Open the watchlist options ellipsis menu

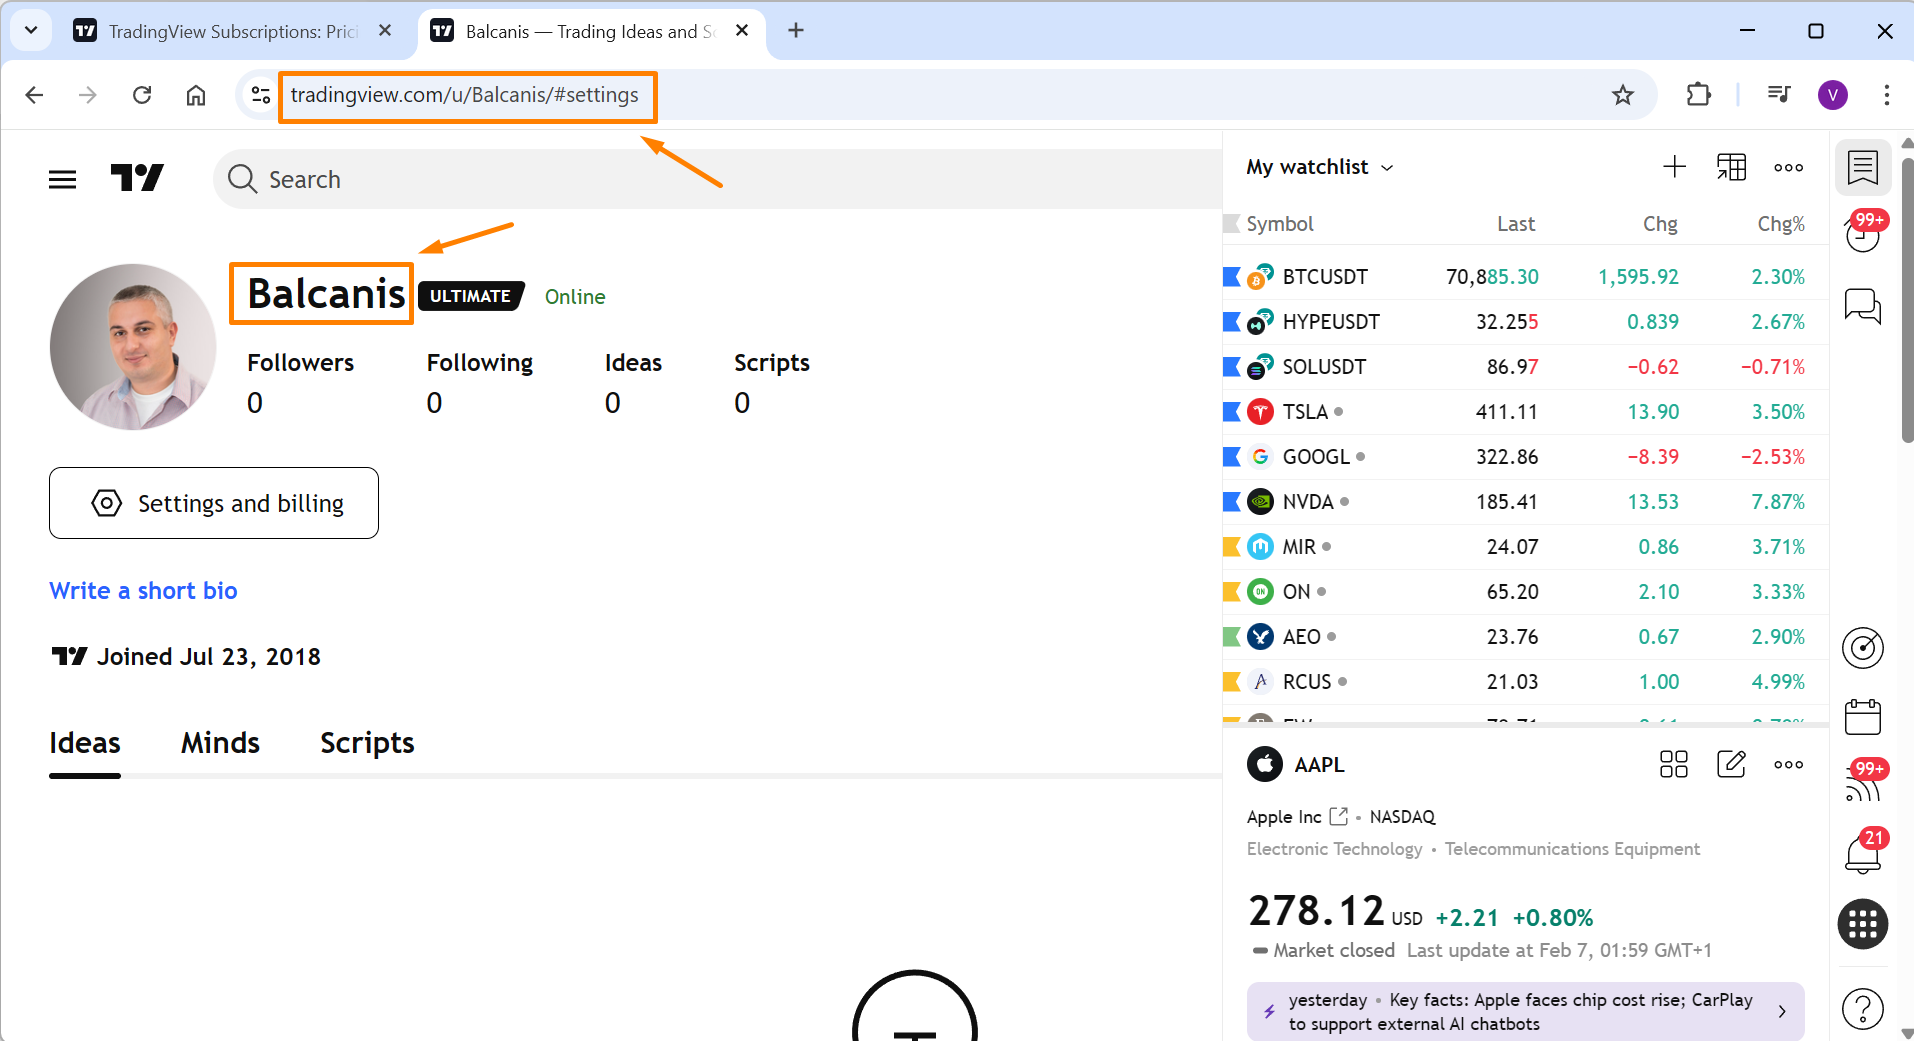tap(1788, 167)
